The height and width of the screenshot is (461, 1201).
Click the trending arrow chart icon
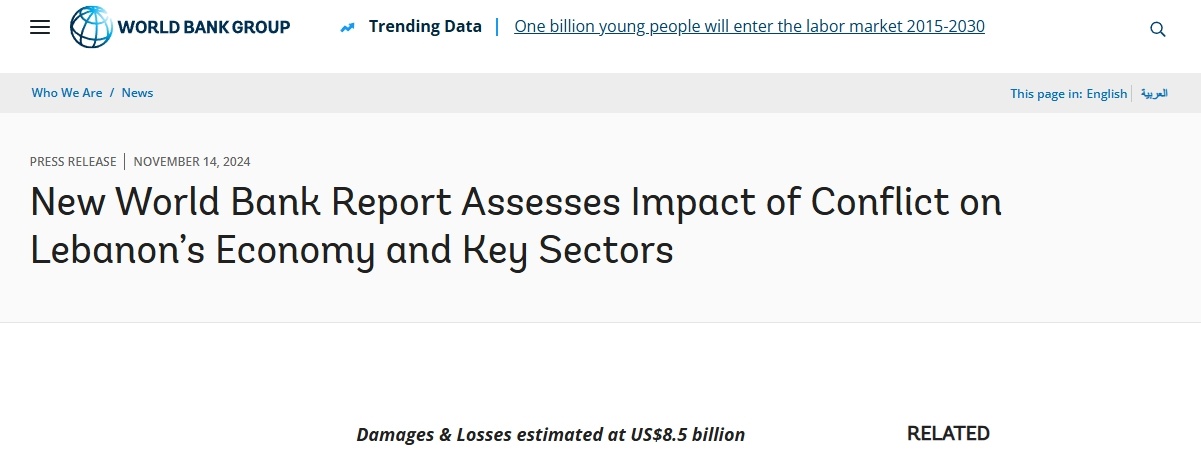point(347,27)
